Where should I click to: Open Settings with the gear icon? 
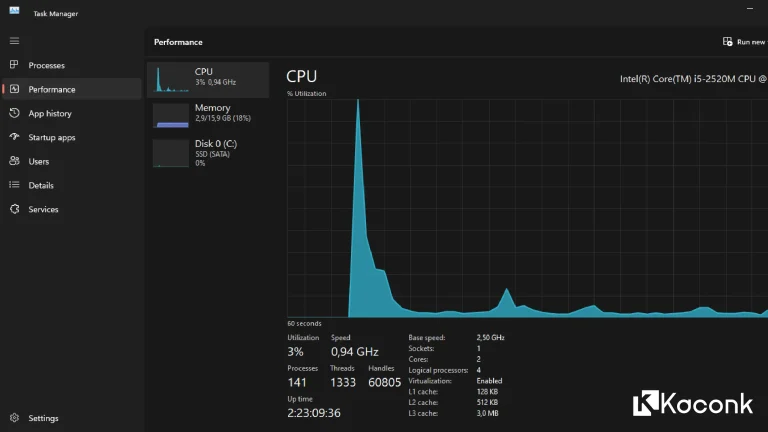coord(14,418)
